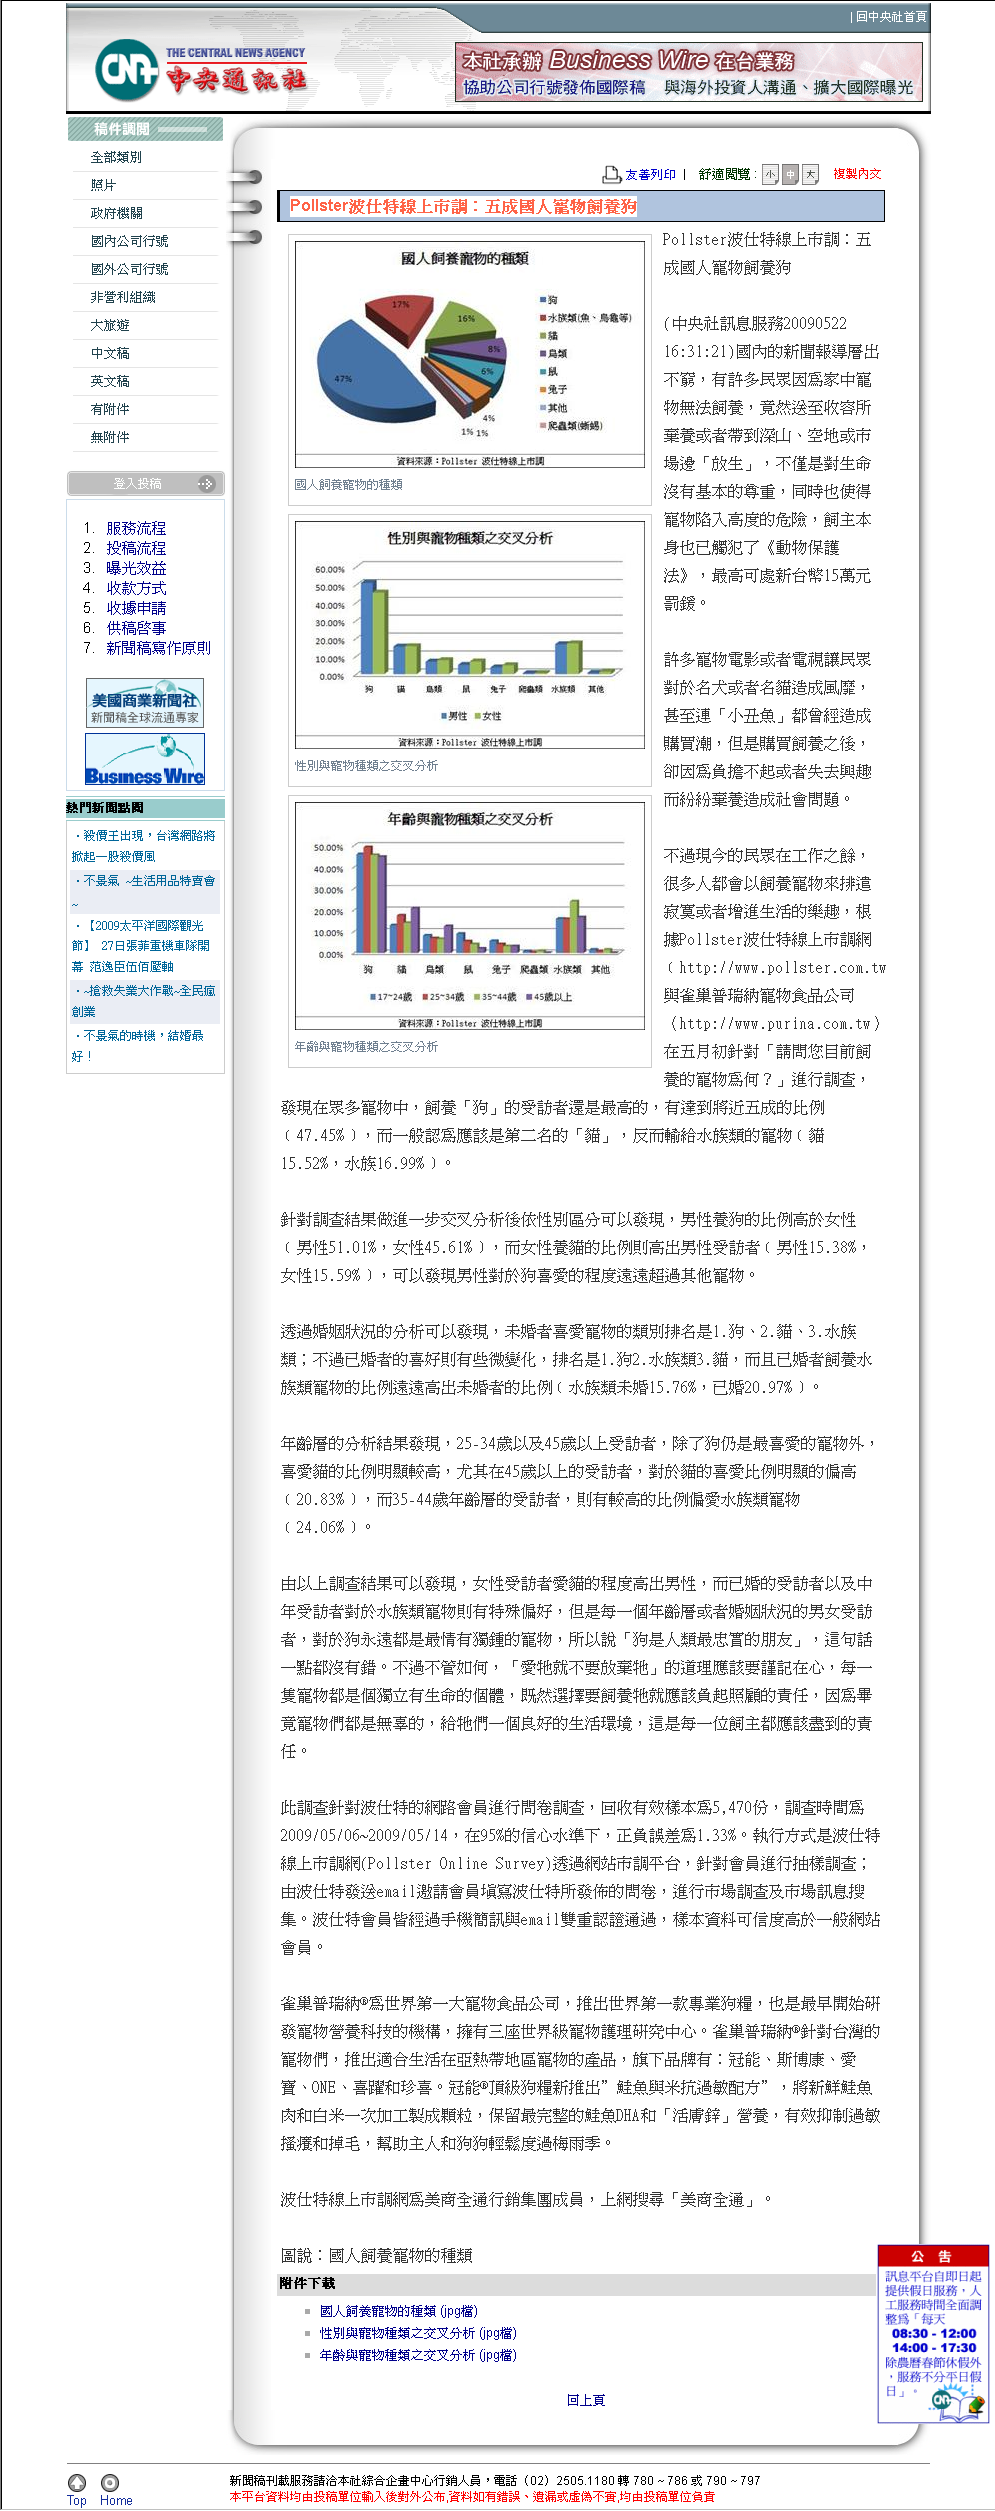
Task: Open the Business Wire logo banner
Action: (145, 760)
